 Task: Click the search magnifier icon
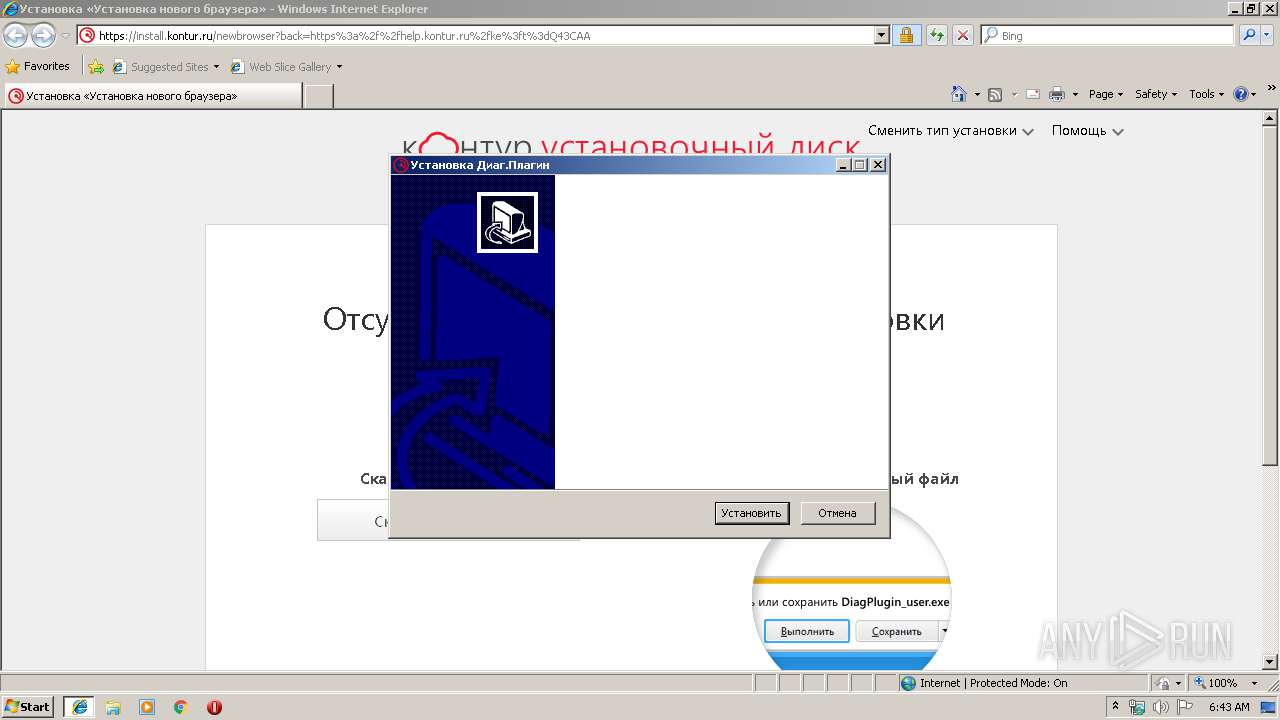pos(1249,35)
